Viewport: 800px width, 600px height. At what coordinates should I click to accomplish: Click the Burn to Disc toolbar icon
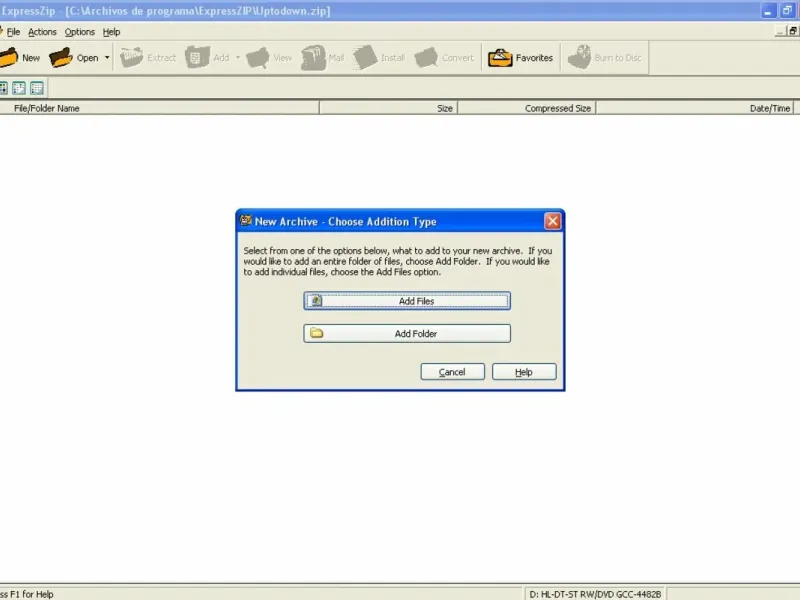(x=605, y=58)
